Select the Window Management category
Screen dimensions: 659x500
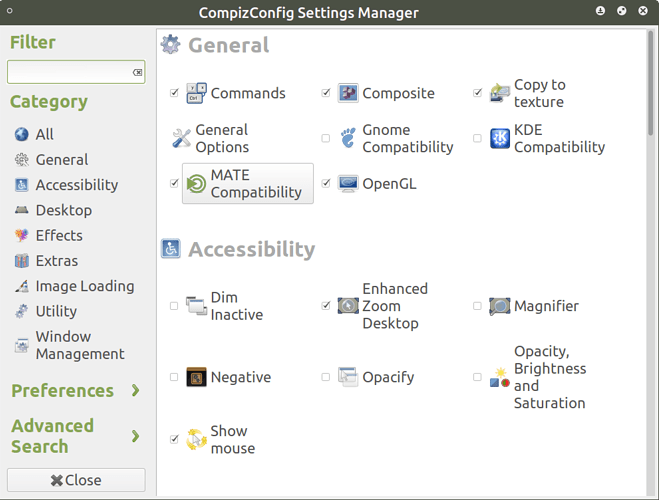point(70,345)
